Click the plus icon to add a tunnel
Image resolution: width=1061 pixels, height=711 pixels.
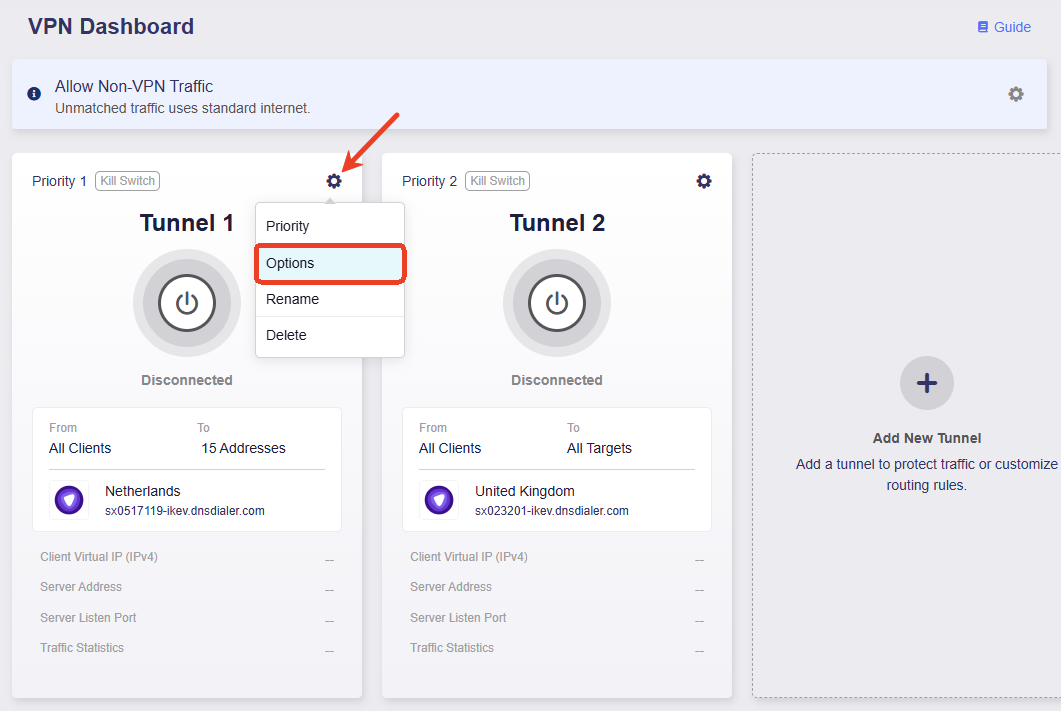926,383
